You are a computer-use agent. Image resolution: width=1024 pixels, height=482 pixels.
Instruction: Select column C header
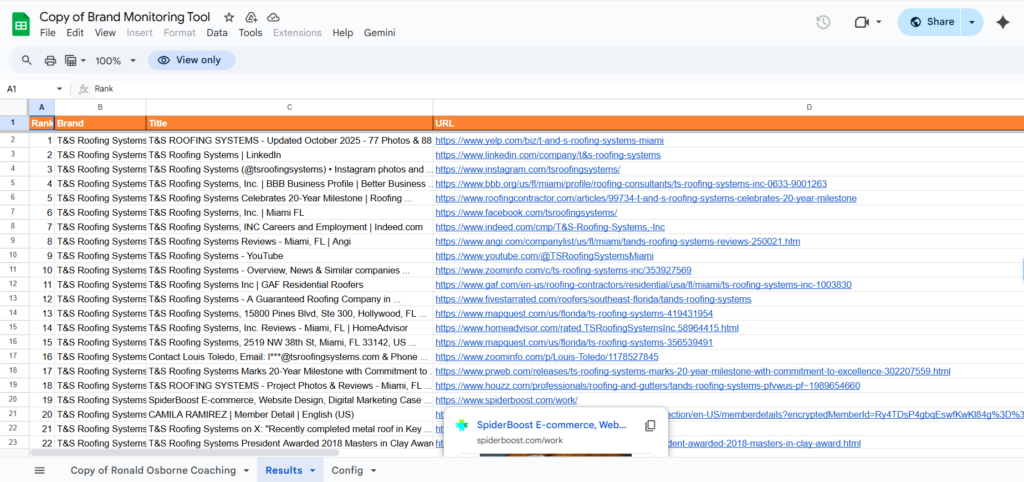[x=289, y=106]
